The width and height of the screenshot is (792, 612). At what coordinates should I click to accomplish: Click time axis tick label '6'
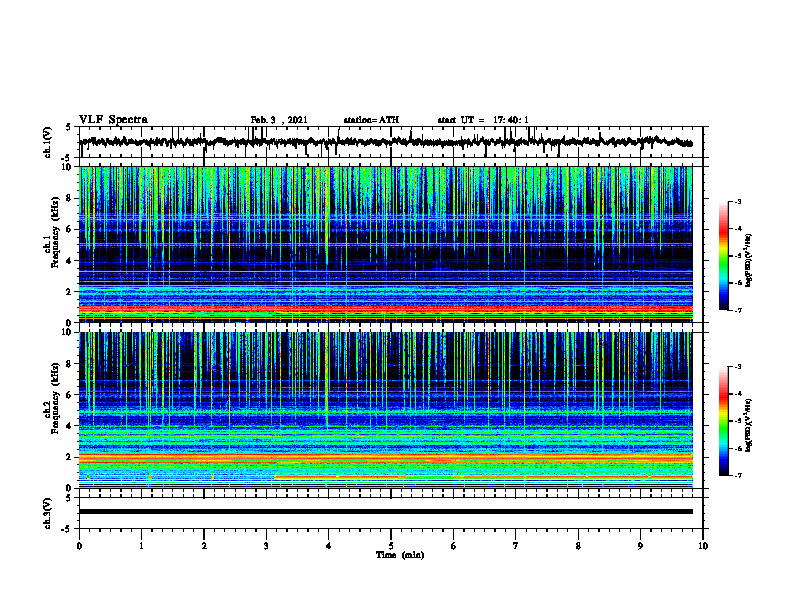coord(454,546)
